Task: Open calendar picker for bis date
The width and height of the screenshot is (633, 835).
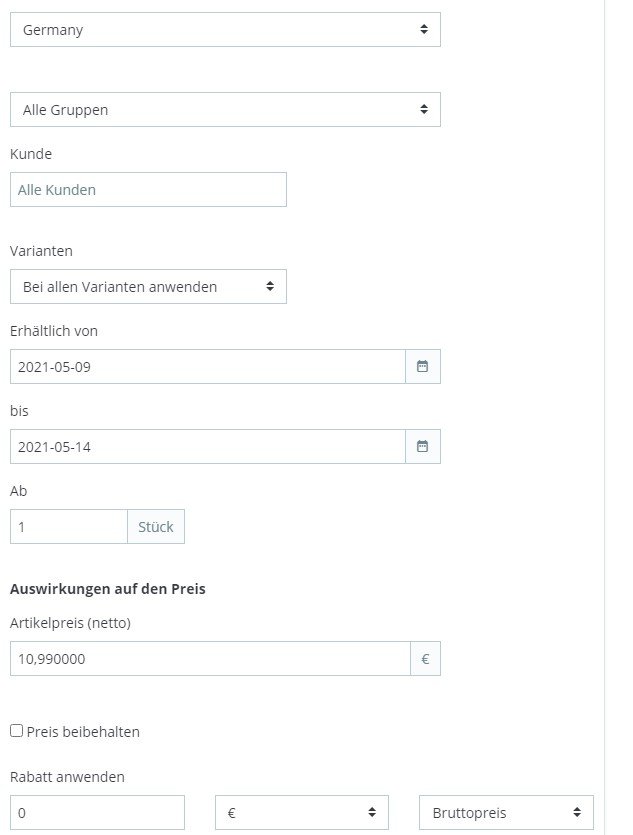Action: click(x=422, y=447)
